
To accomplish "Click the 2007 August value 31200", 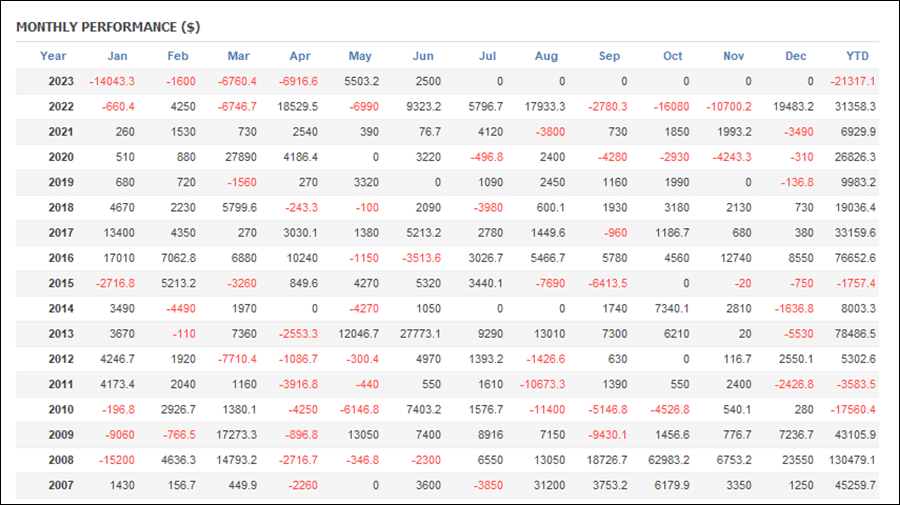I will 549,485.
